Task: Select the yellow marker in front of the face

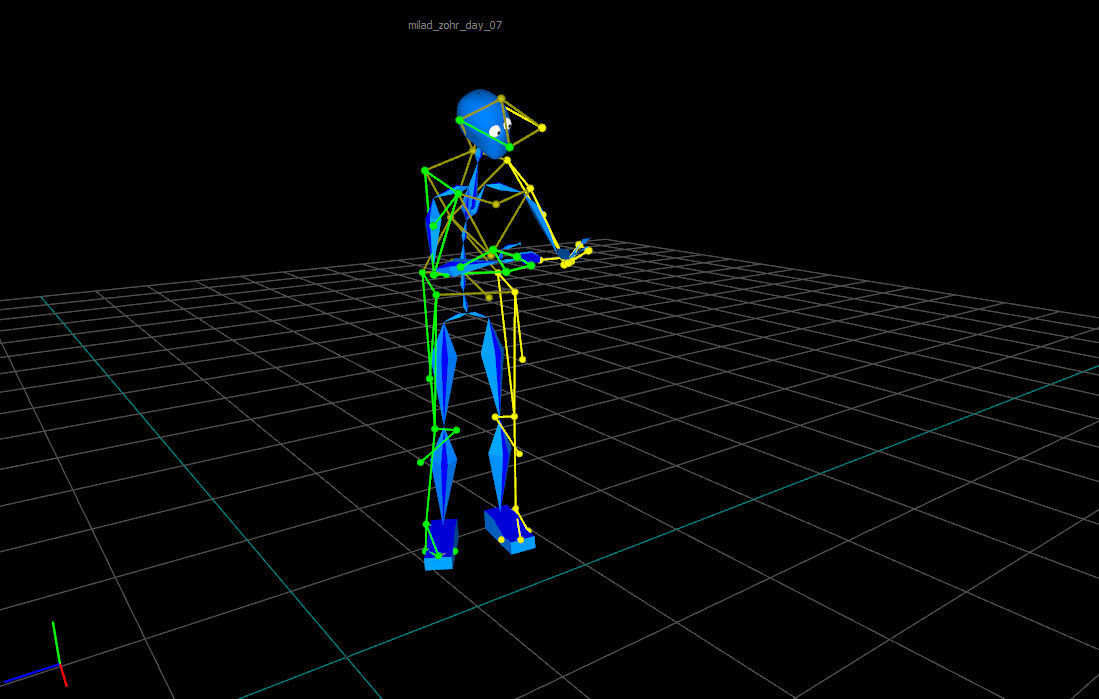Action: coord(542,128)
